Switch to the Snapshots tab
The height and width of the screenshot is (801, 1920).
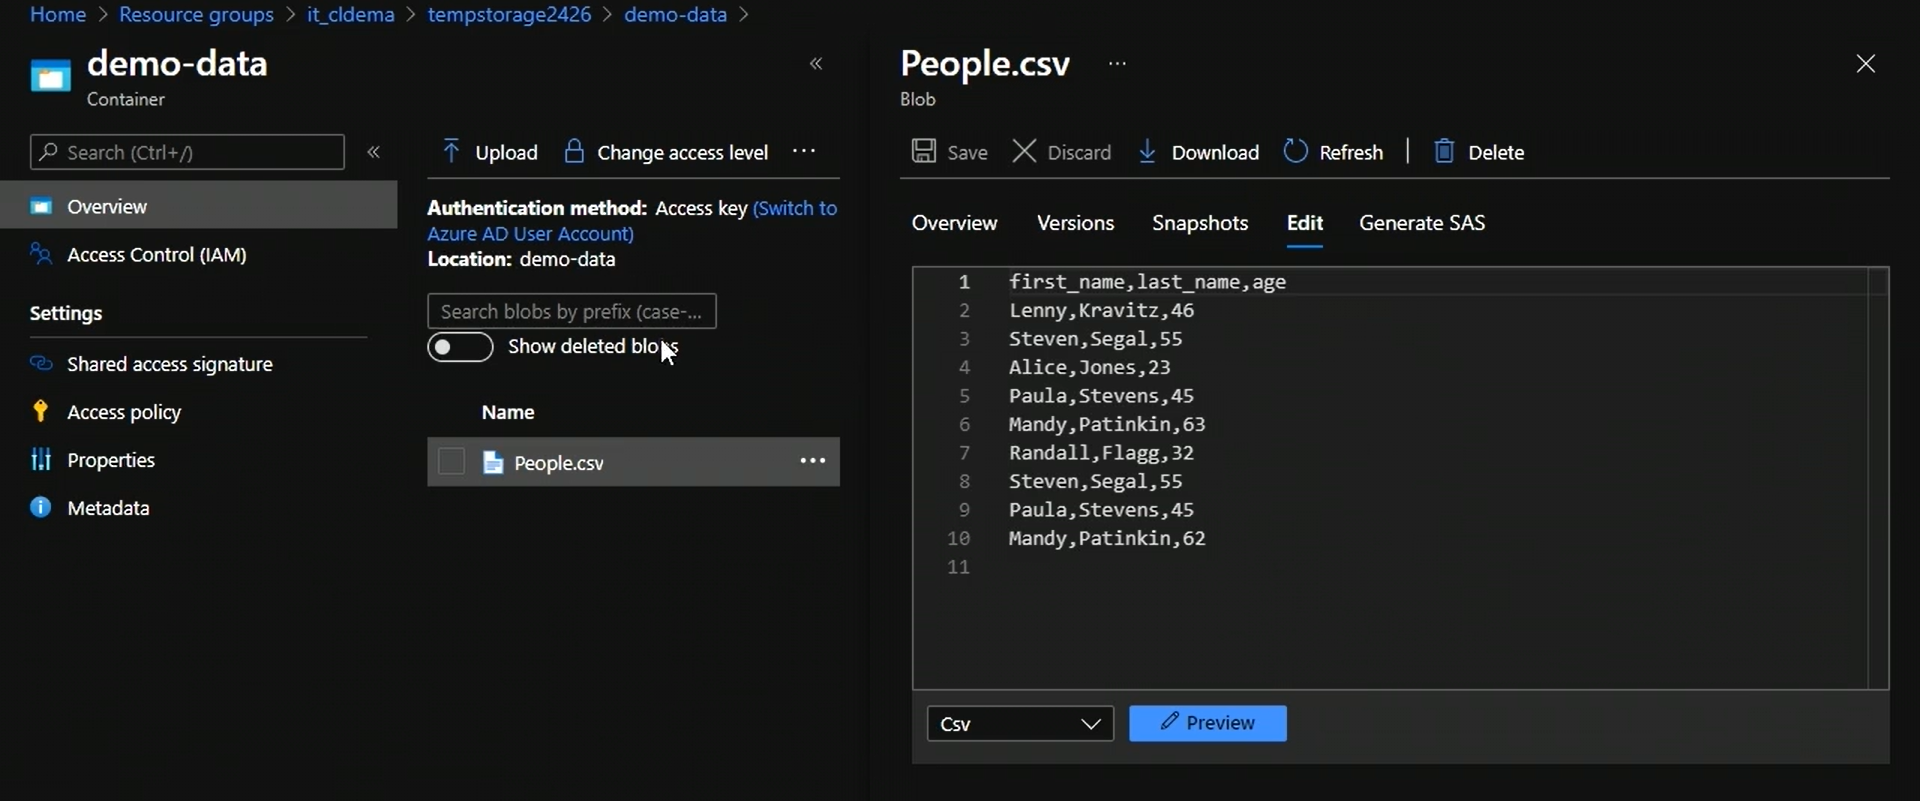(1199, 223)
